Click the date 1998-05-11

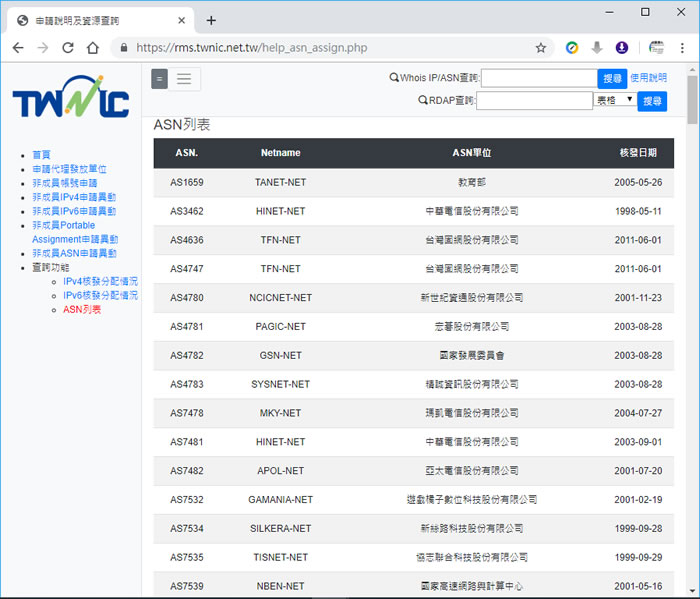638,211
